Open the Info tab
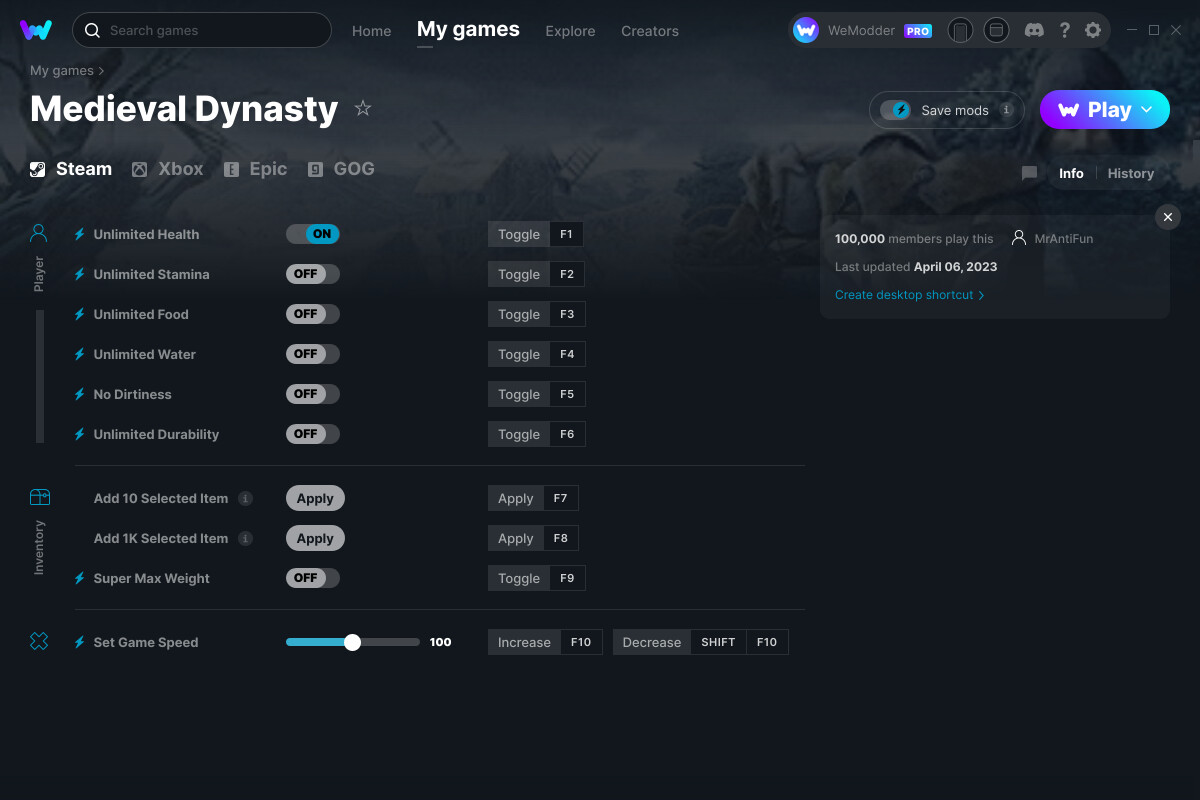 pos(1071,173)
